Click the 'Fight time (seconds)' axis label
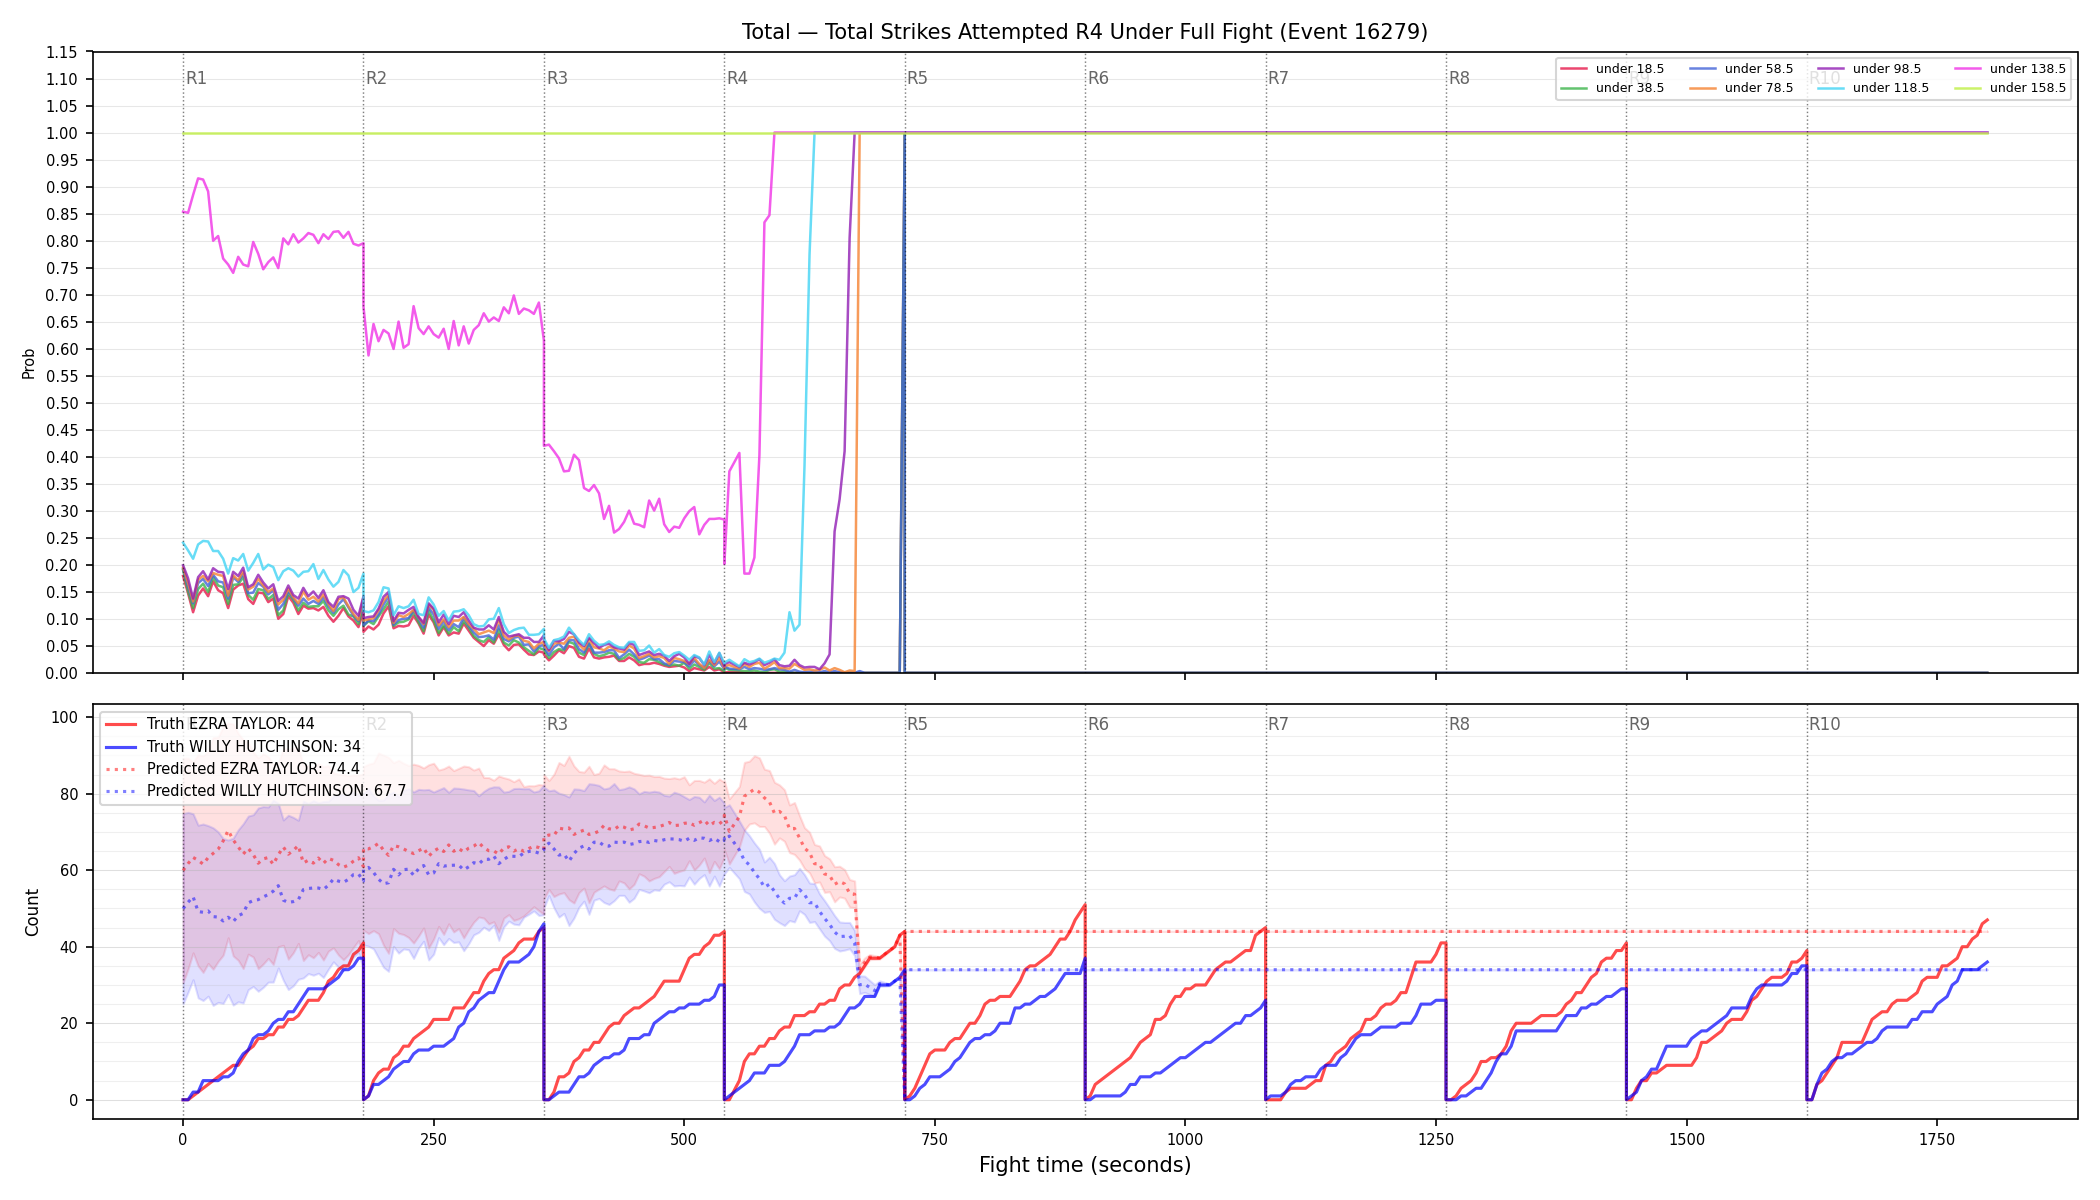Image resolution: width=2100 pixels, height=1200 pixels. coord(1085,1165)
